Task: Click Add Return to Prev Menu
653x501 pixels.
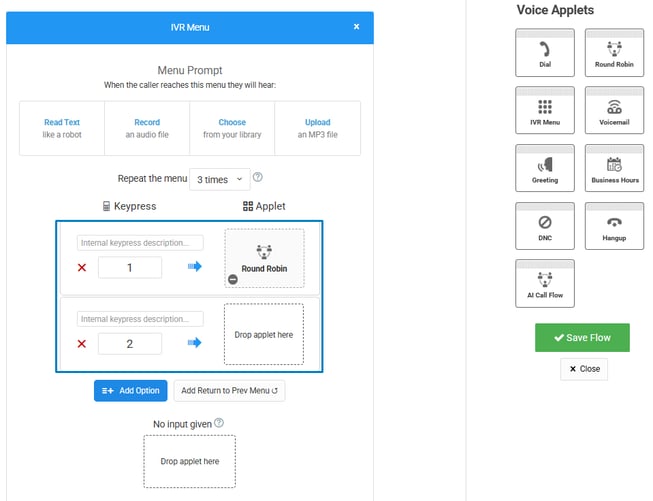Action: point(229,390)
